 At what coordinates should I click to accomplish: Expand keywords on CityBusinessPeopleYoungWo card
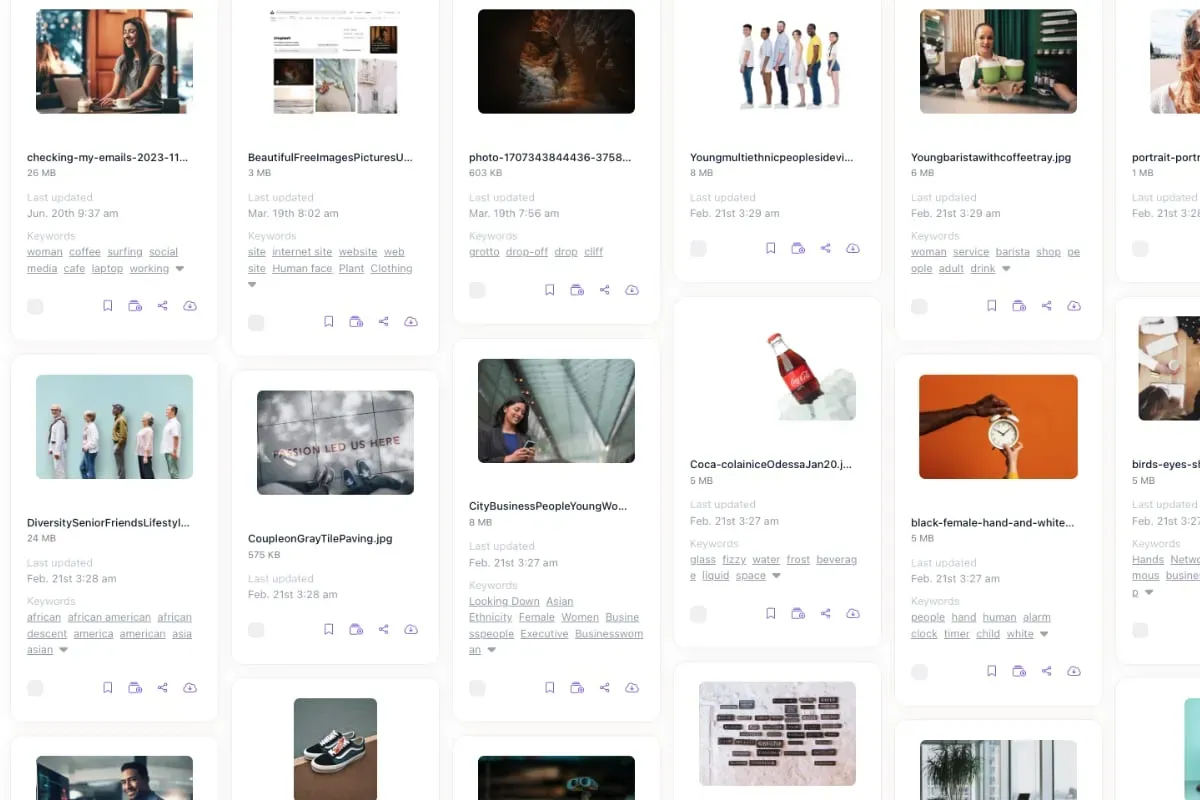[x=491, y=650]
